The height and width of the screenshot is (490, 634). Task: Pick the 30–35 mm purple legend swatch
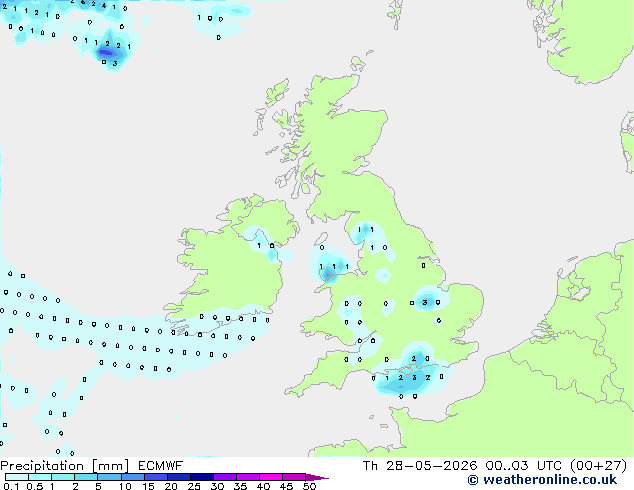[225, 477]
